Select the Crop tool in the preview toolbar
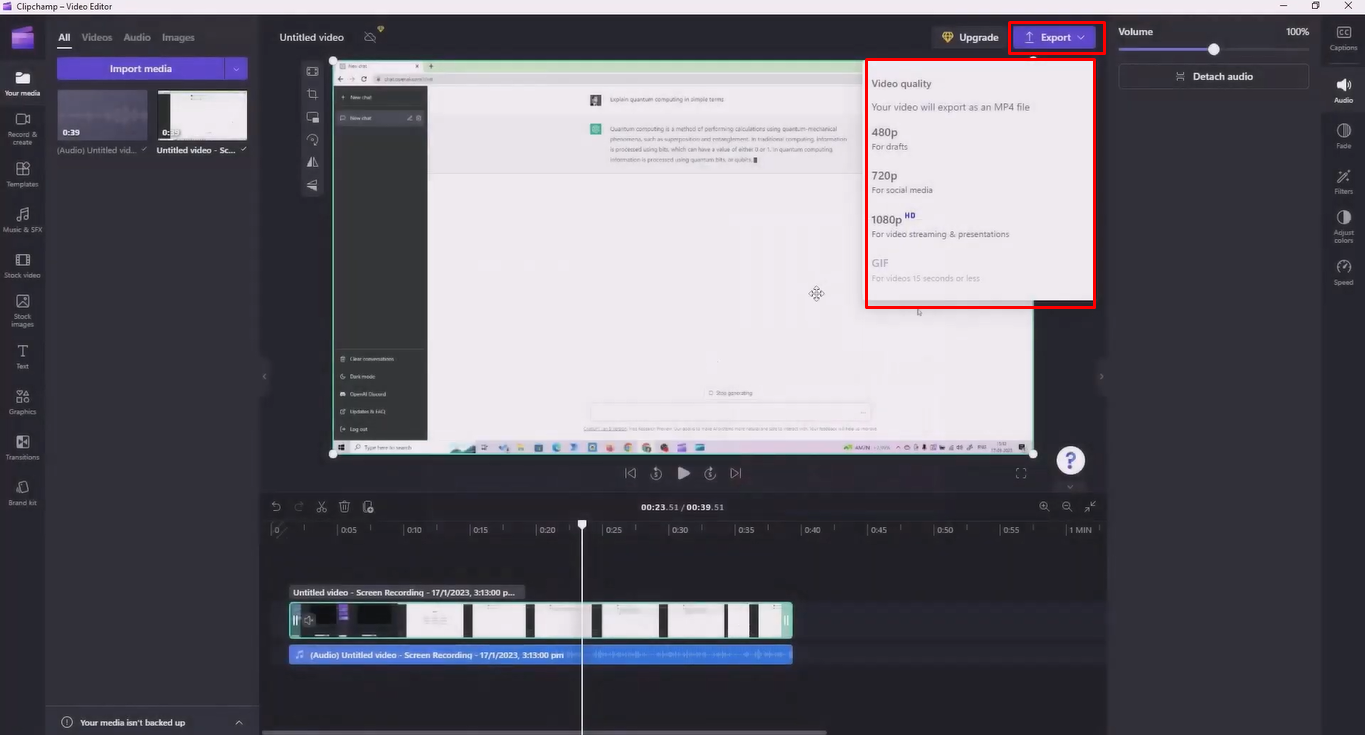Viewport: 1365px width, 735px height. tap(312, 93)
